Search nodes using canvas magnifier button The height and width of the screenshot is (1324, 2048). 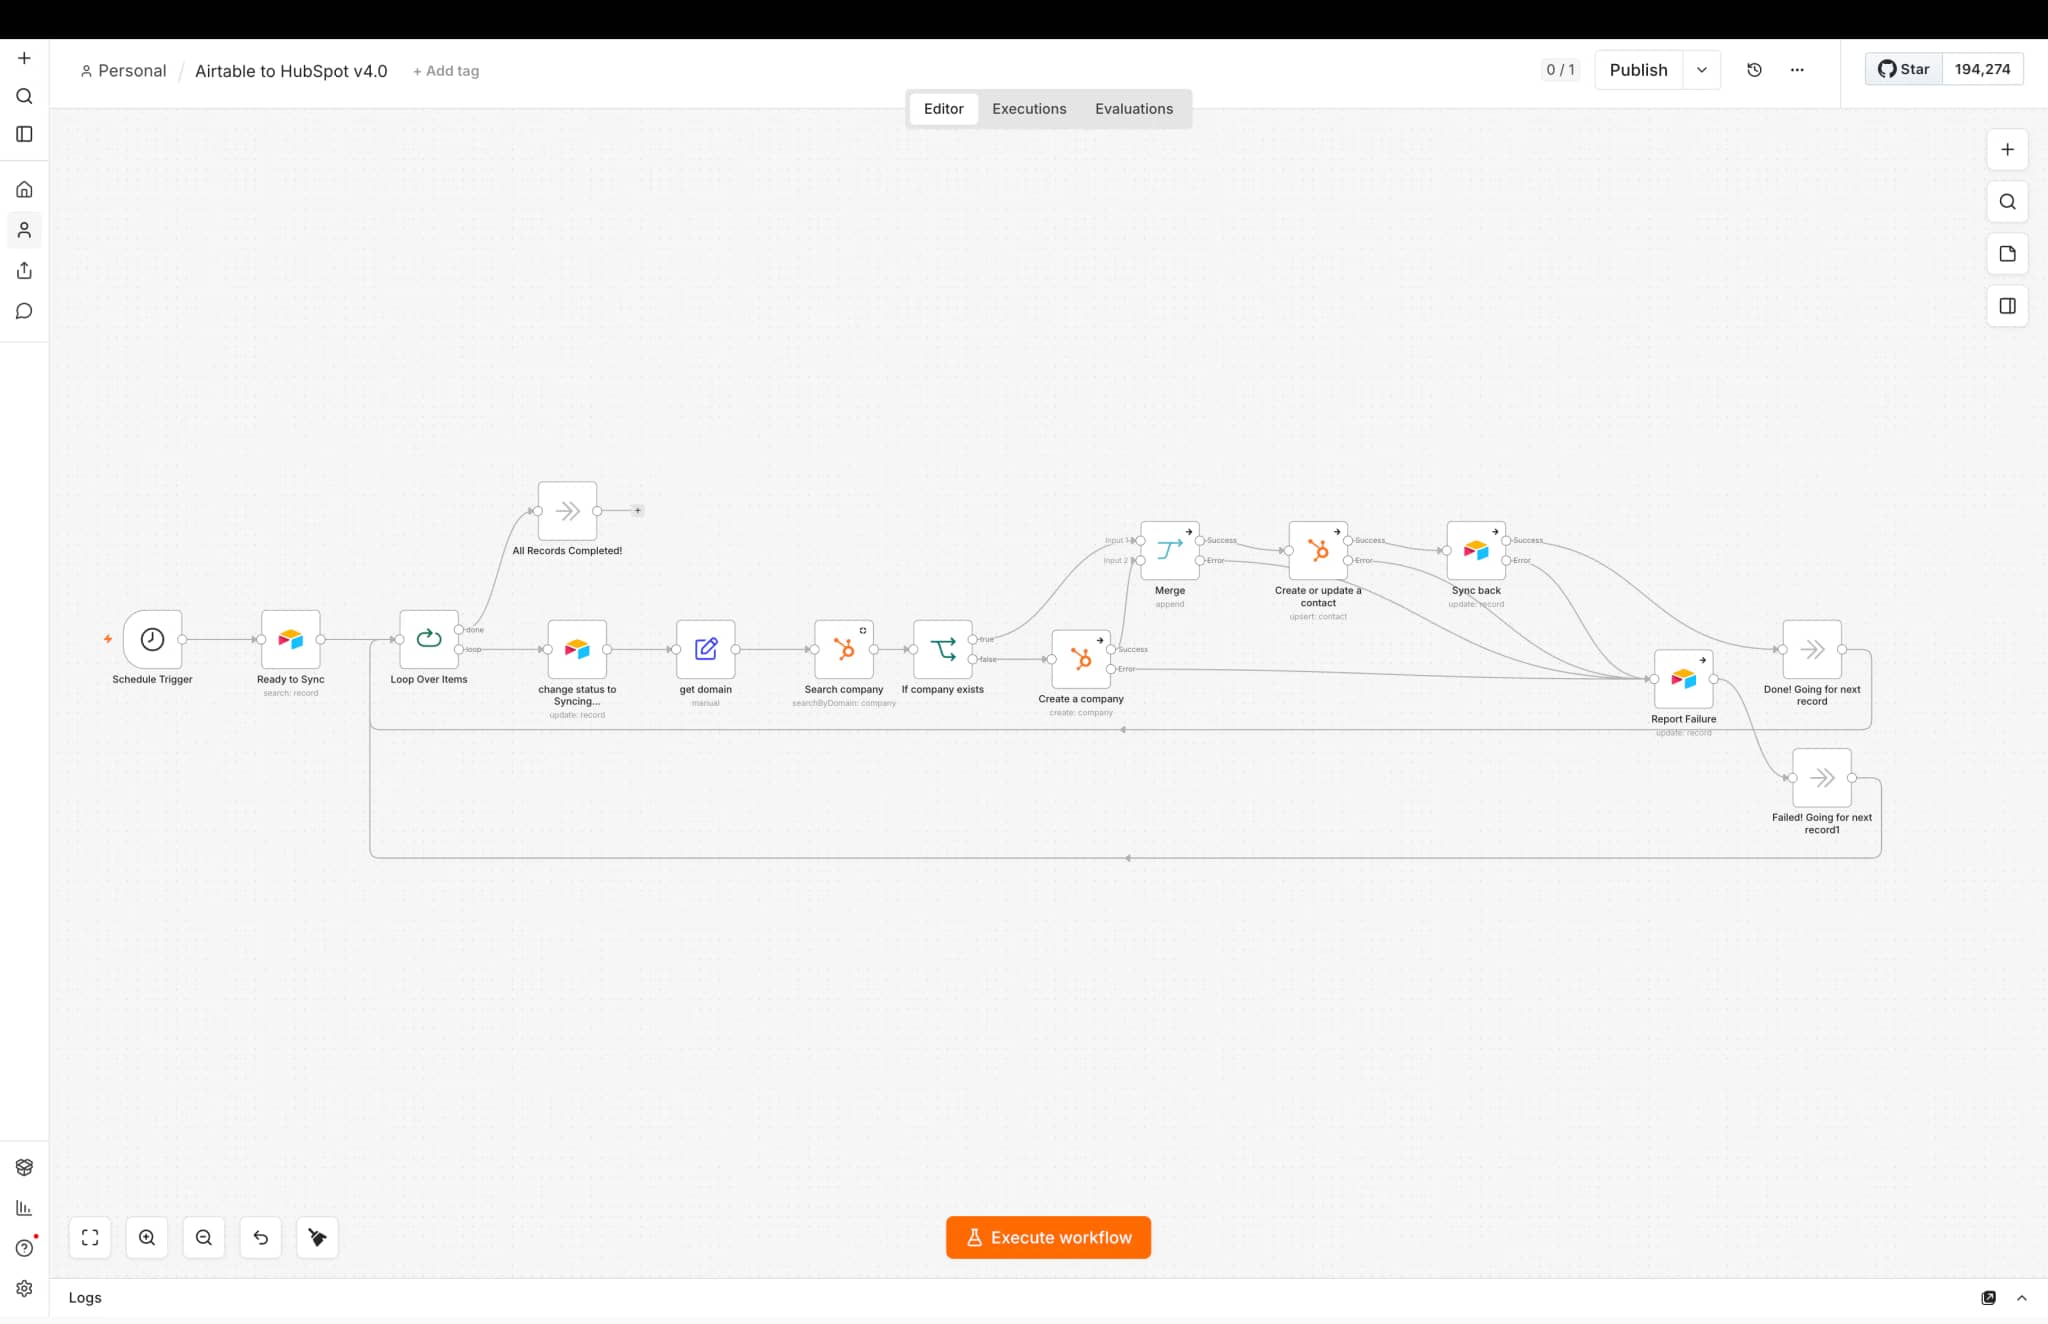(2007, 202)
